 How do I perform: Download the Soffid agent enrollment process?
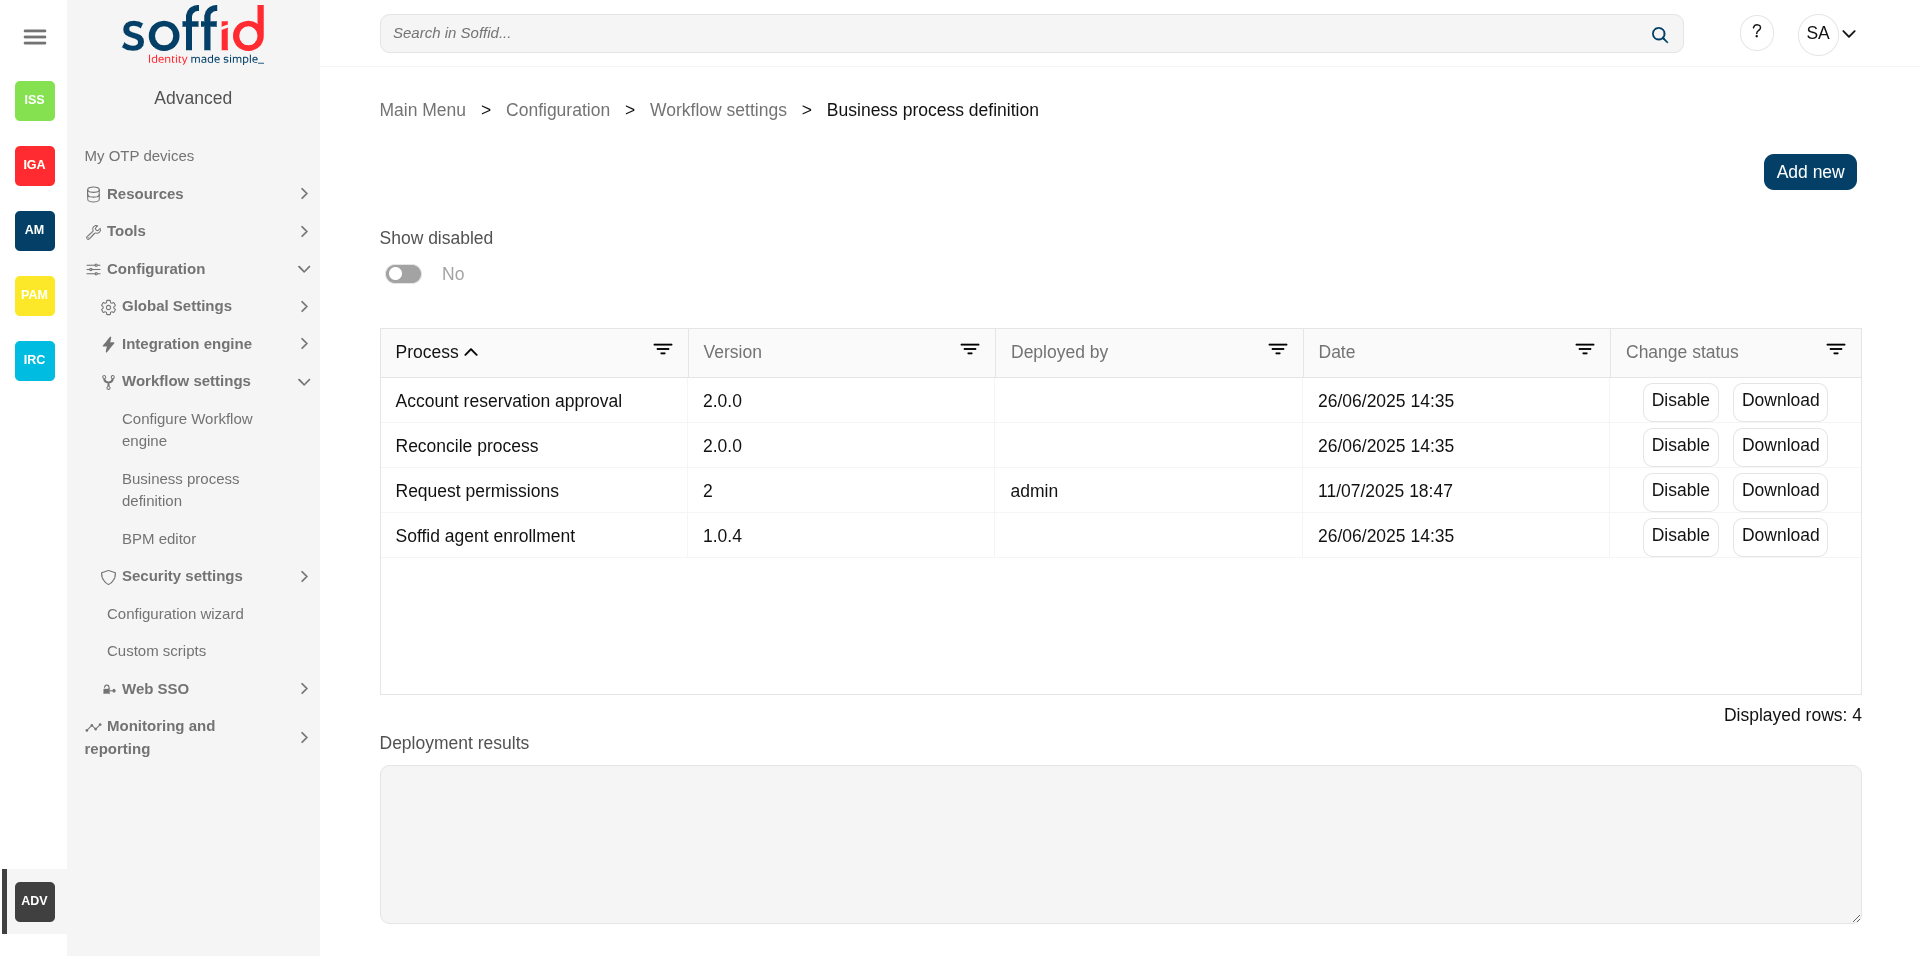[1780, 536]
